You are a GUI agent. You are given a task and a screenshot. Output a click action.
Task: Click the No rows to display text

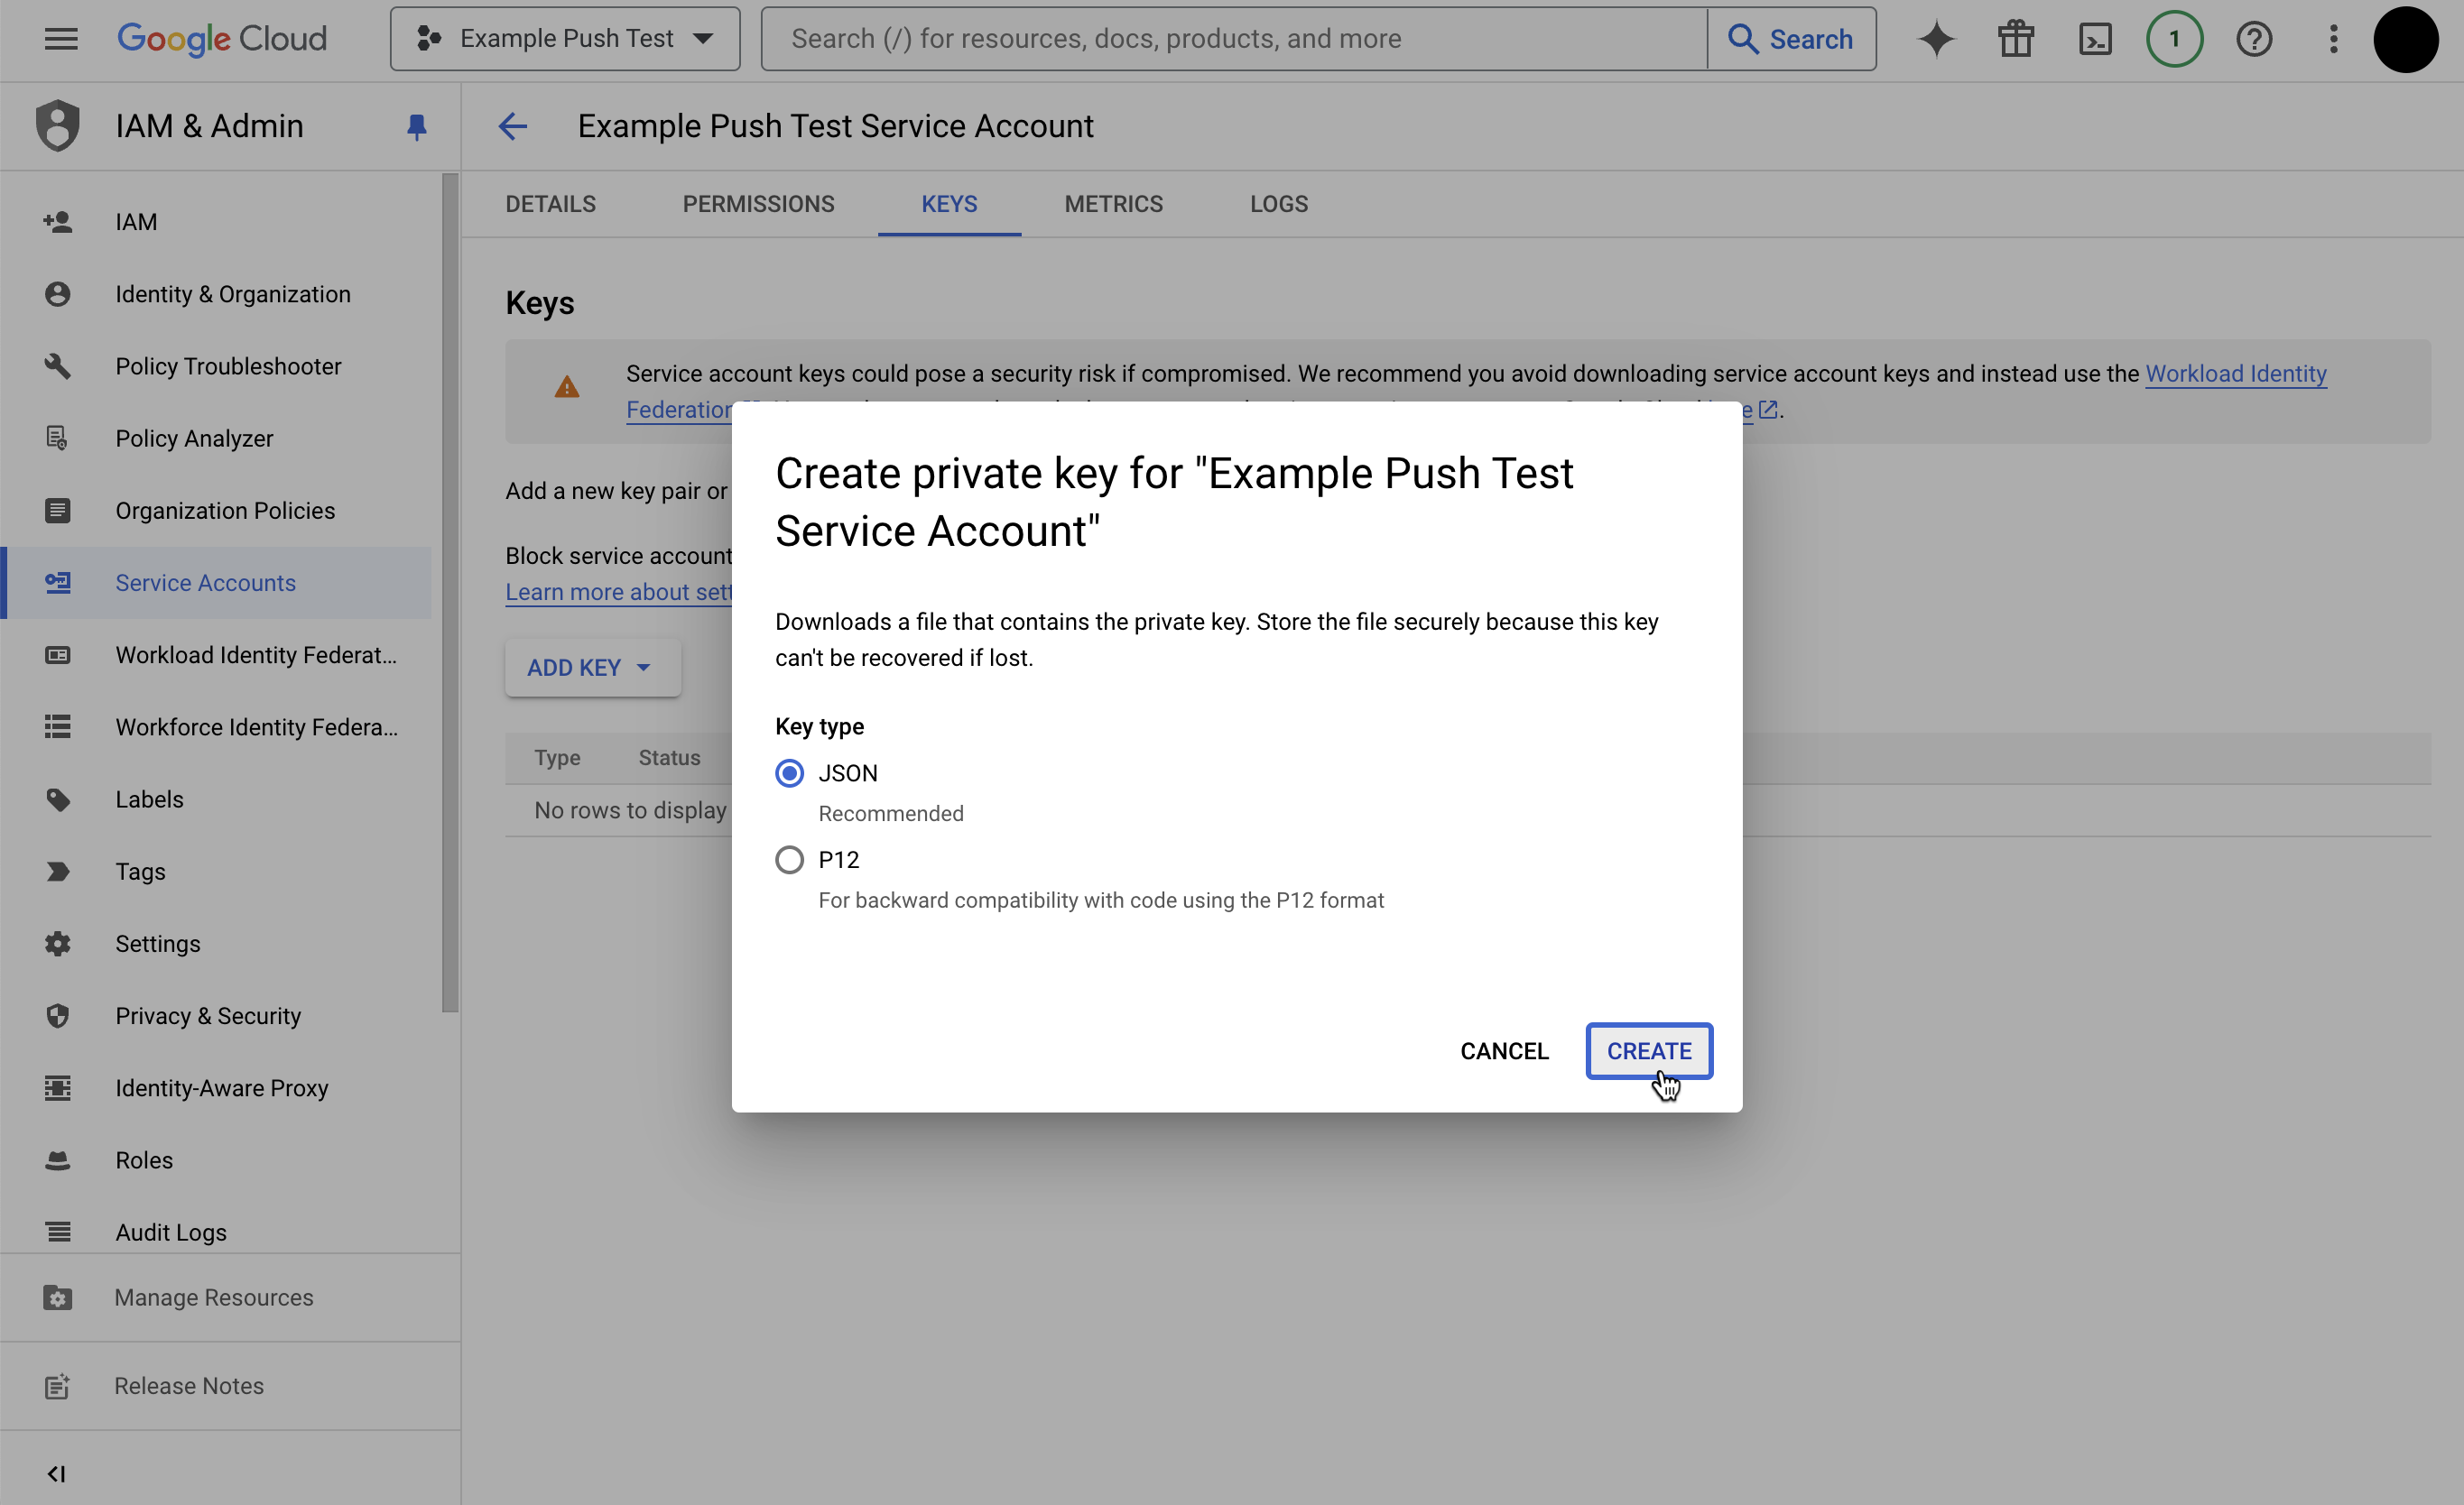point(630,811)
